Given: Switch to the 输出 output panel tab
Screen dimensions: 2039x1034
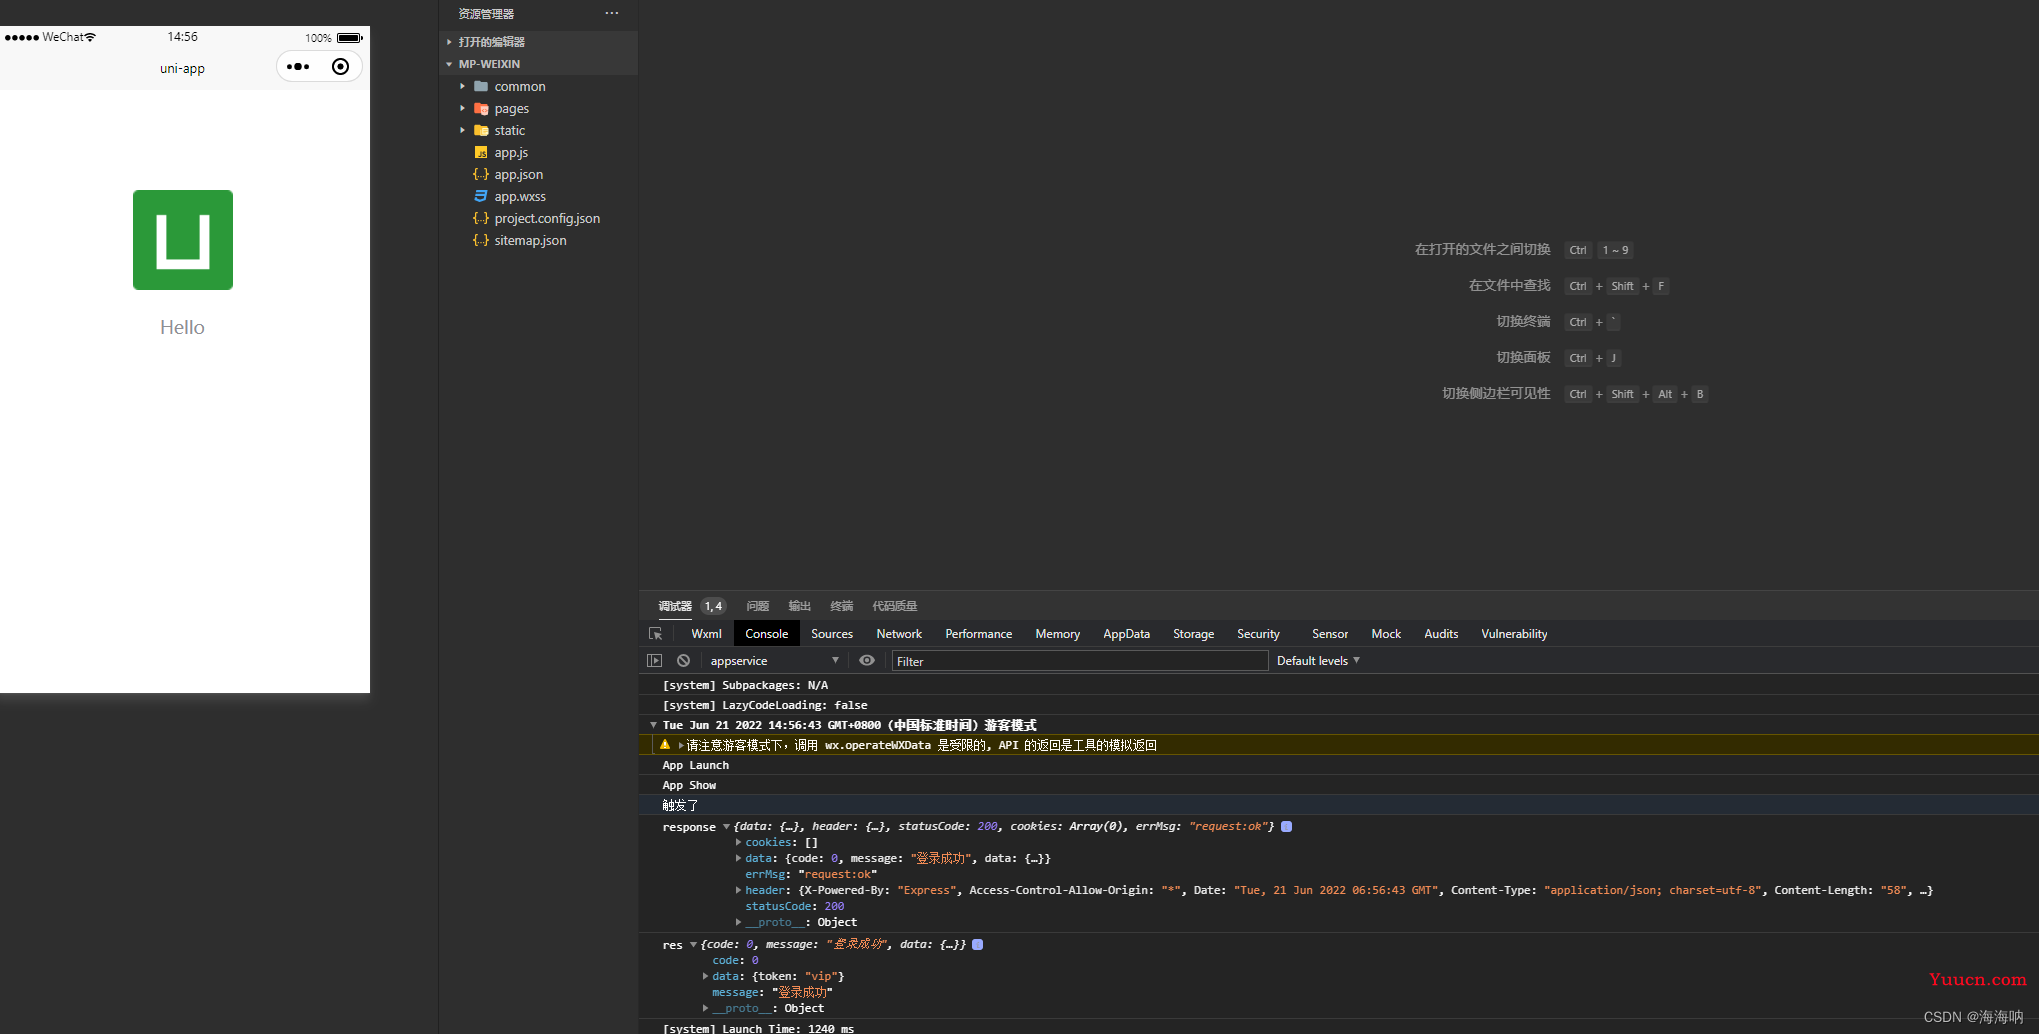Looking at the screenshot, I should [x=800, y=606].
